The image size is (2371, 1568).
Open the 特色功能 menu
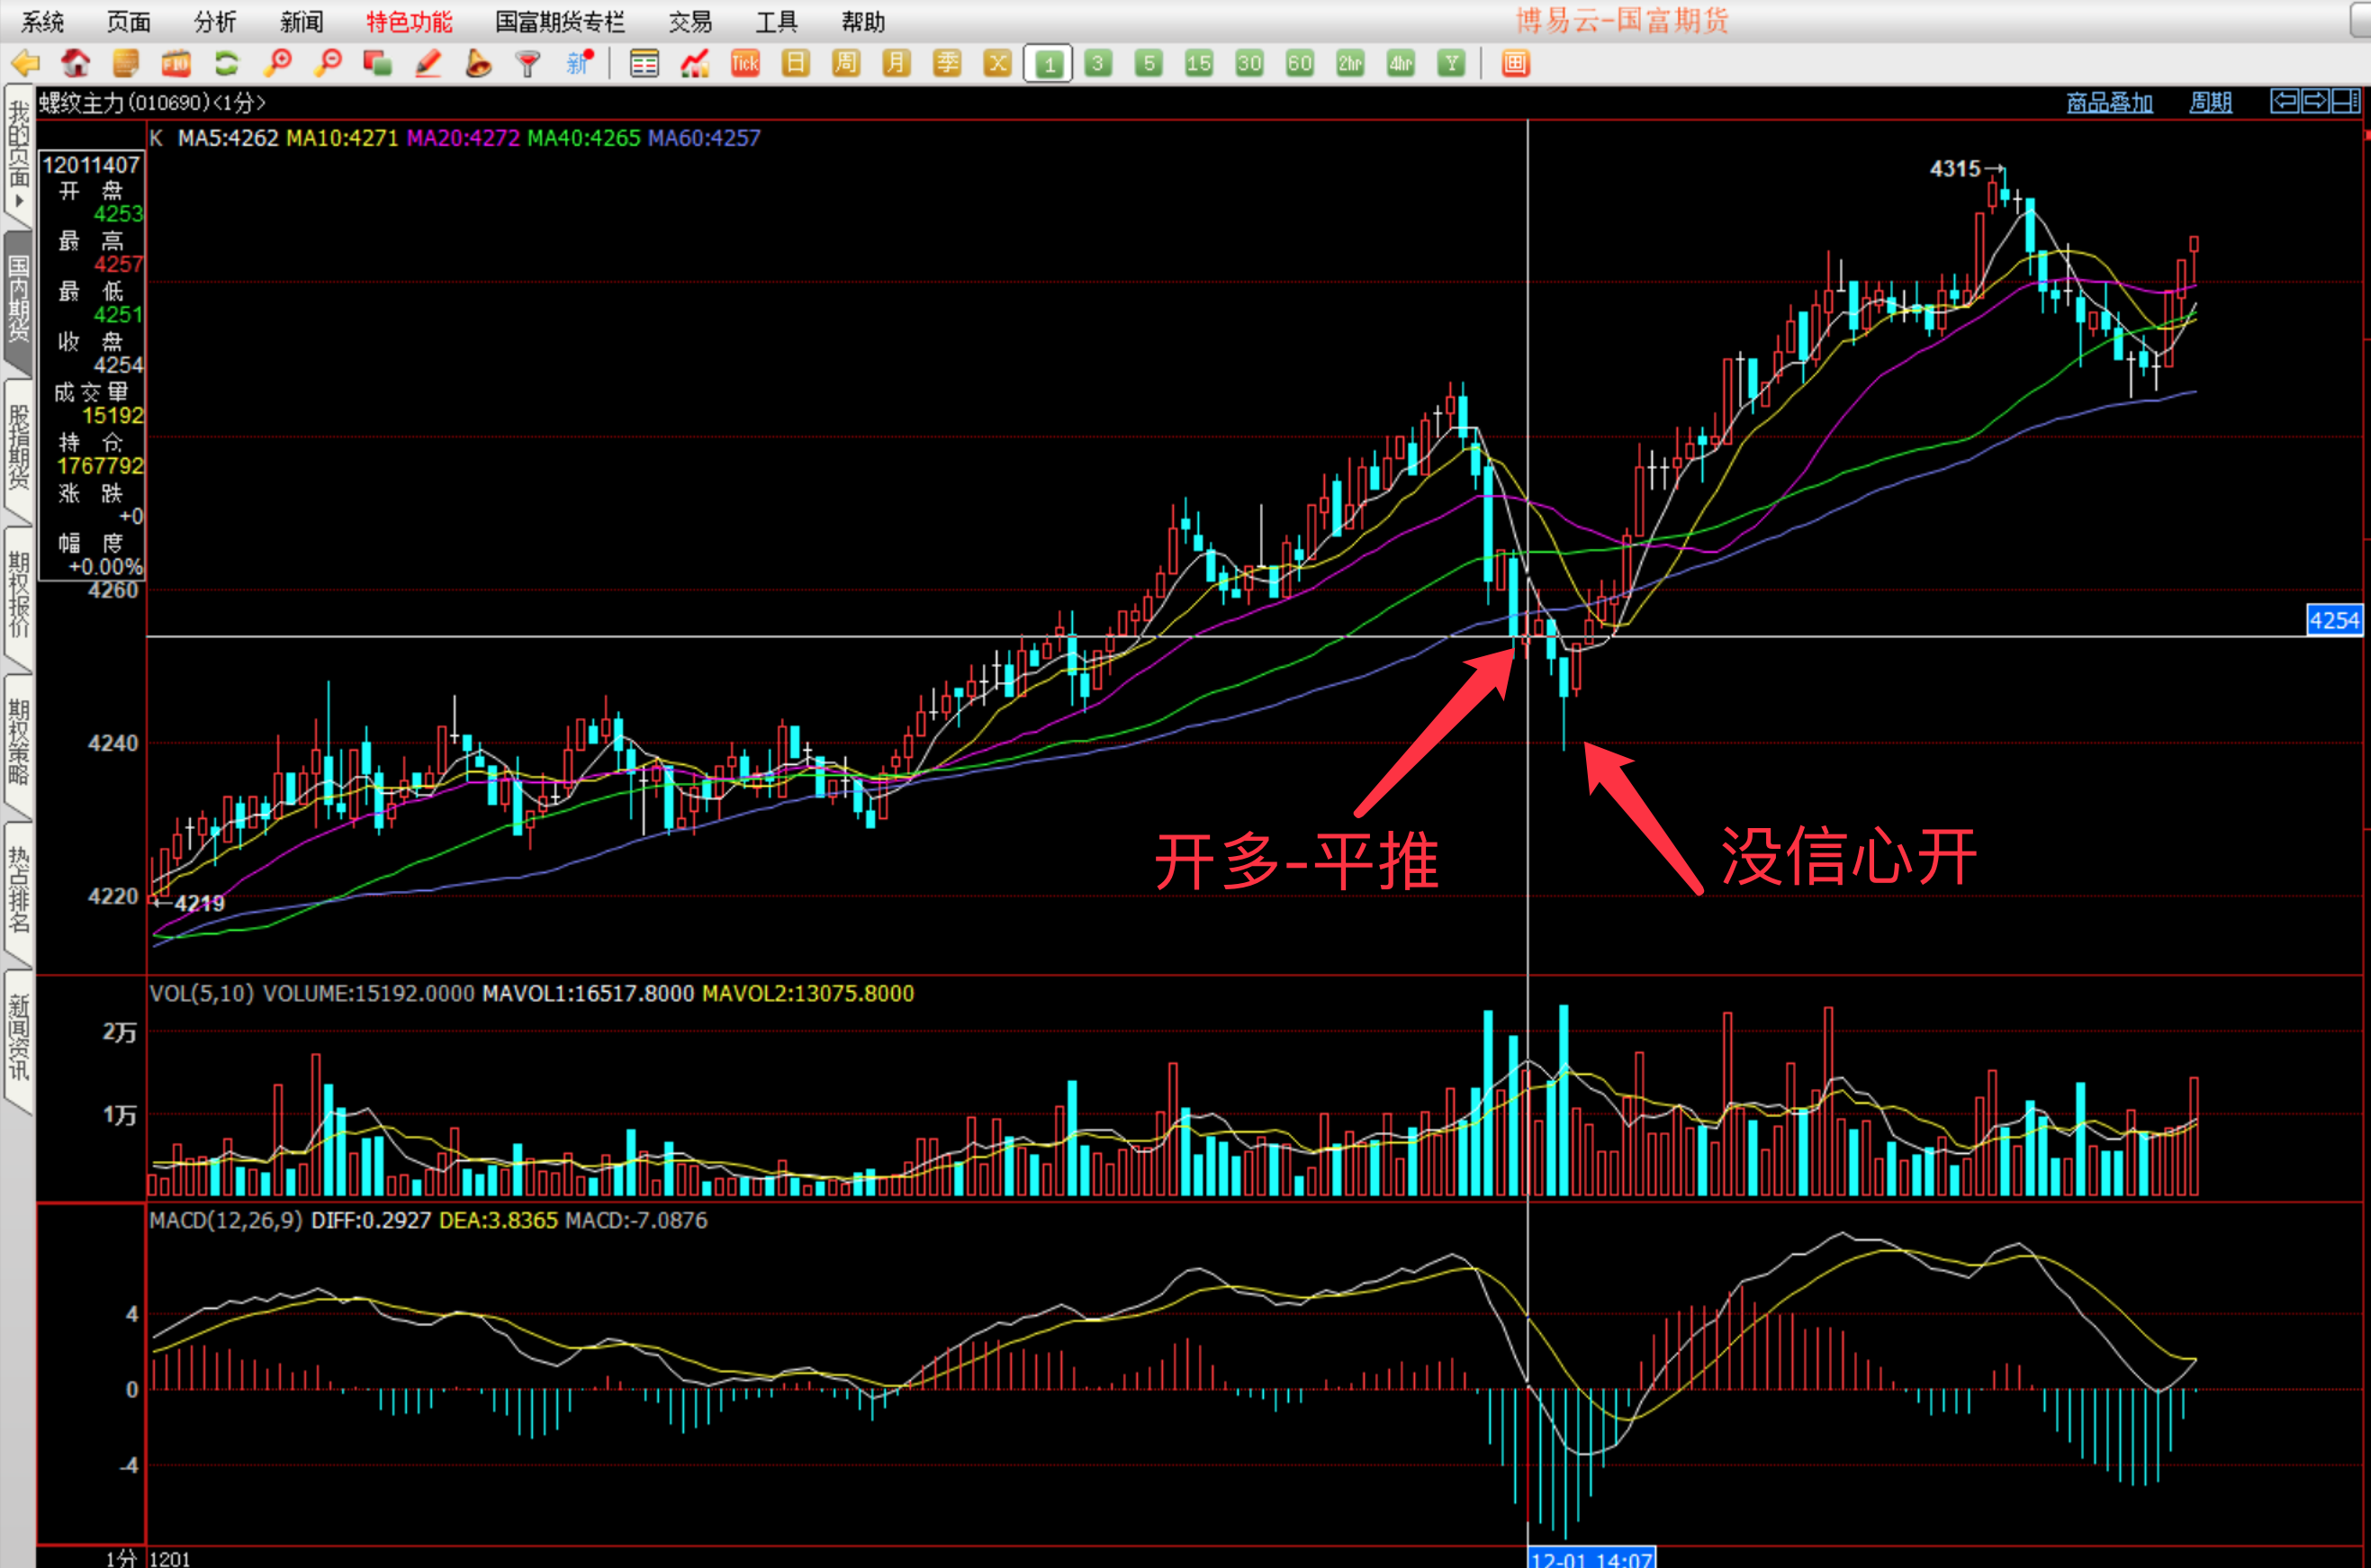pos(409,21)
